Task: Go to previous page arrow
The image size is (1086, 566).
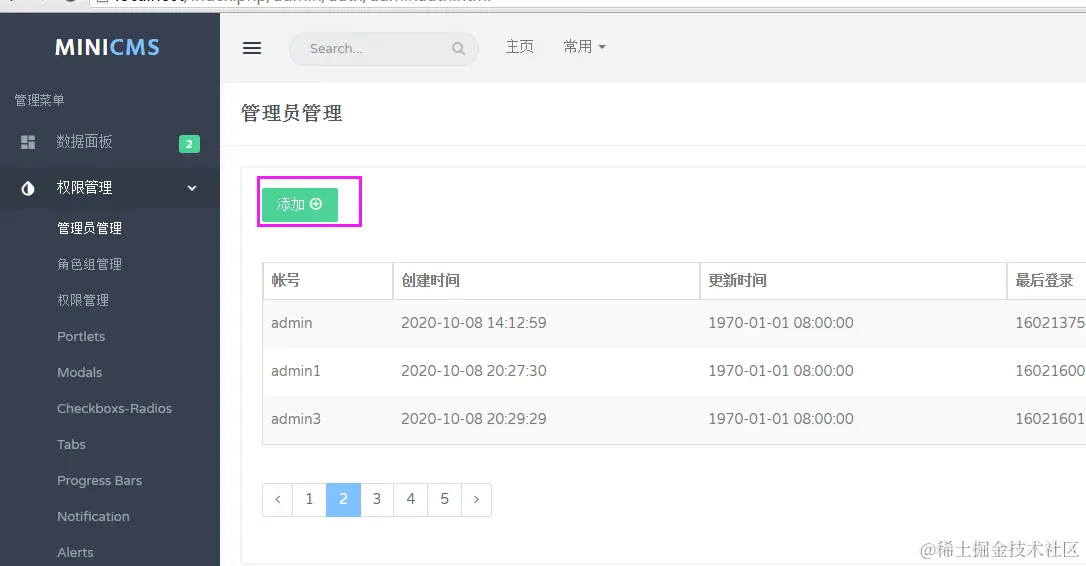Action: tap(278, 499)
